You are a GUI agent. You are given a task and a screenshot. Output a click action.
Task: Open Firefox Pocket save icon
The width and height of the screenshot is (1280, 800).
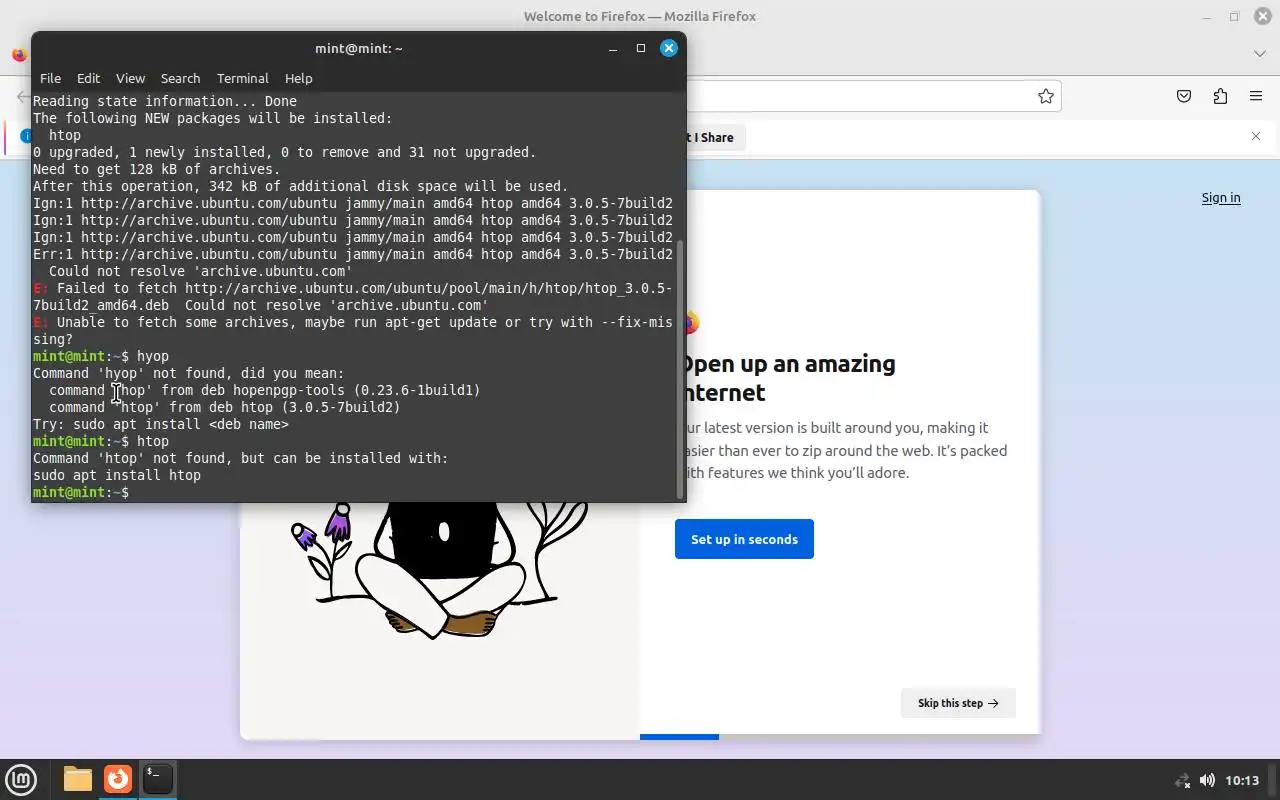tap(1183, 96)
